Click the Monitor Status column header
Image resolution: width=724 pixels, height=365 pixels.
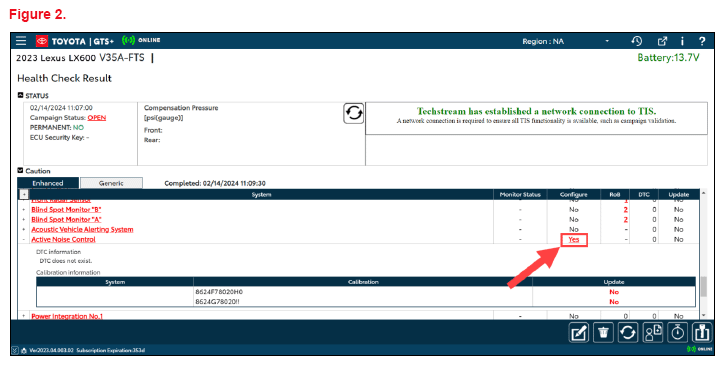(x=520, y=195)
